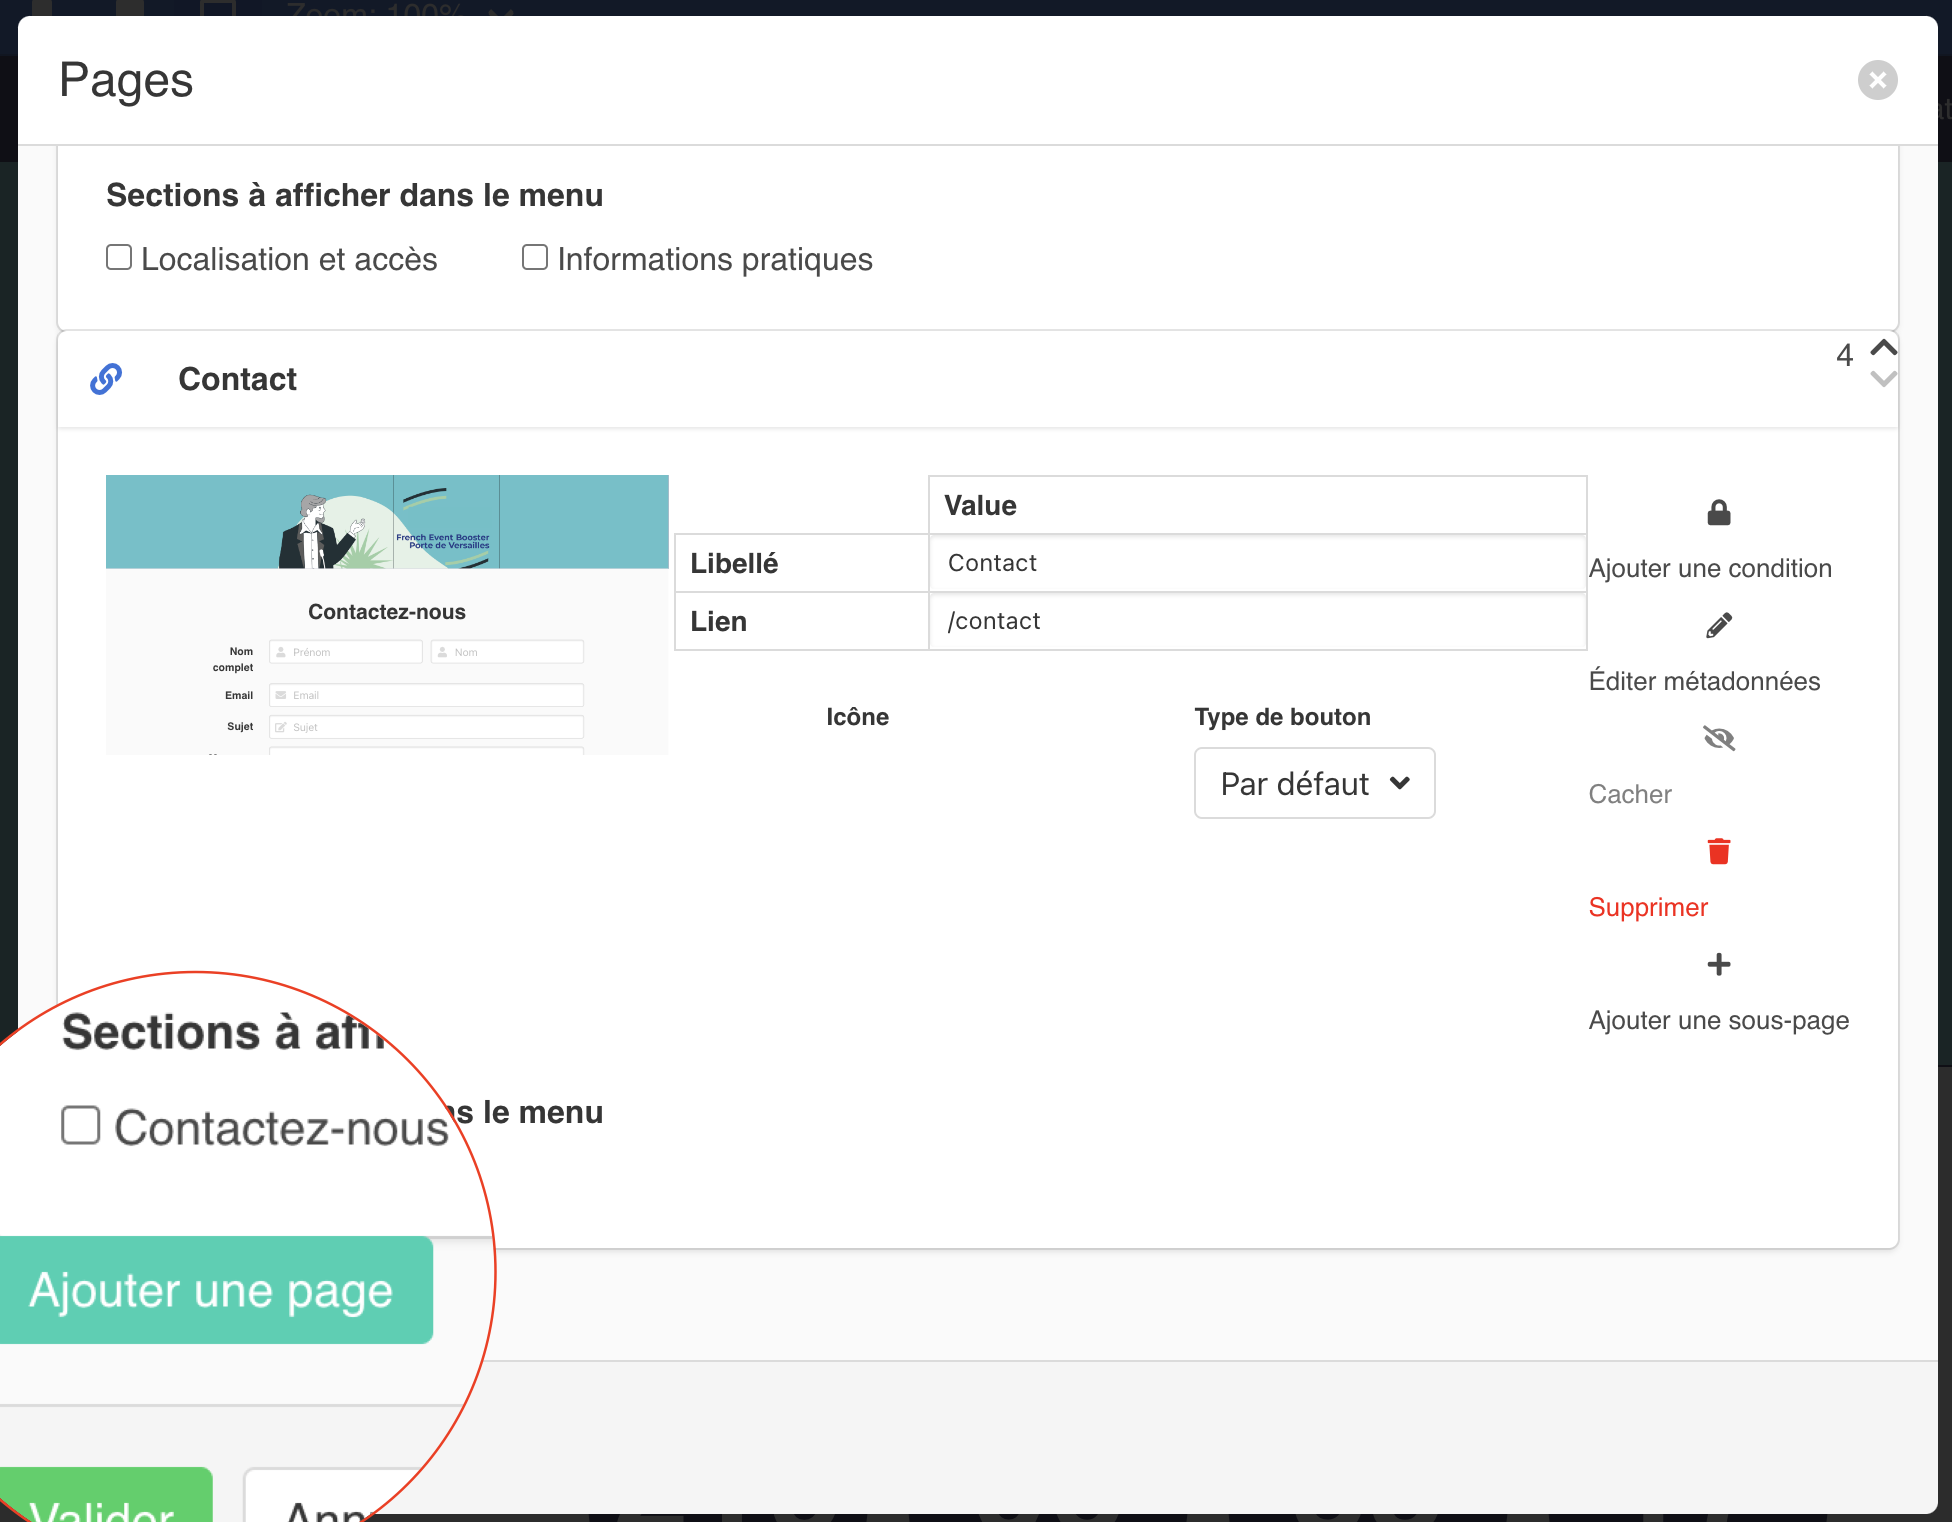Close the Pages dialog with X icon
This screenshot has width=1952, height=1522.
[x=1877, y=80]
